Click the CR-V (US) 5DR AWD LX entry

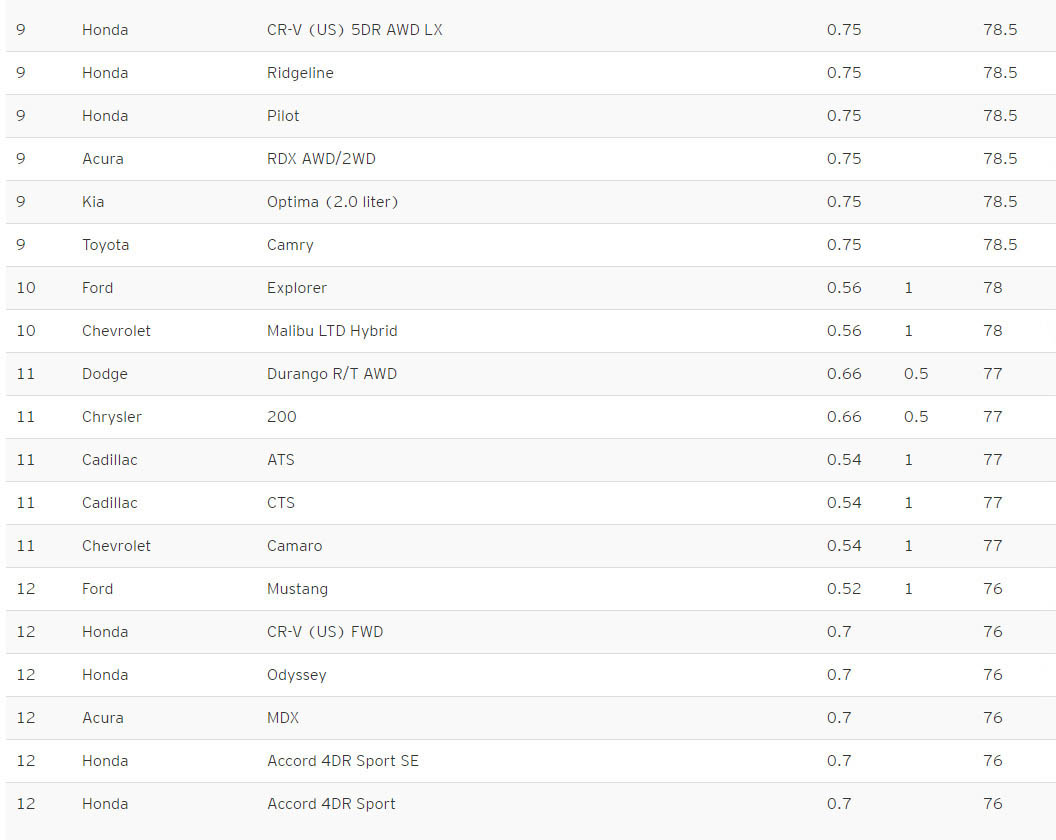tap(355, 30)
